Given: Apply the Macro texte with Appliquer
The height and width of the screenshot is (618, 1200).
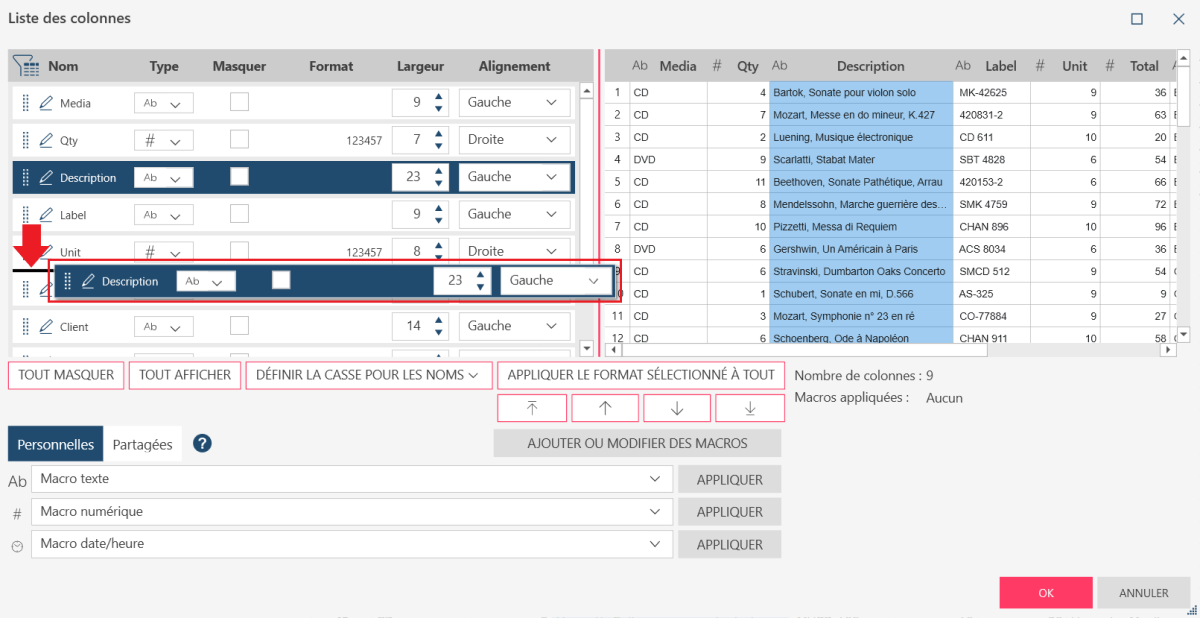Looking at the screenshot, I should point(730,480).
